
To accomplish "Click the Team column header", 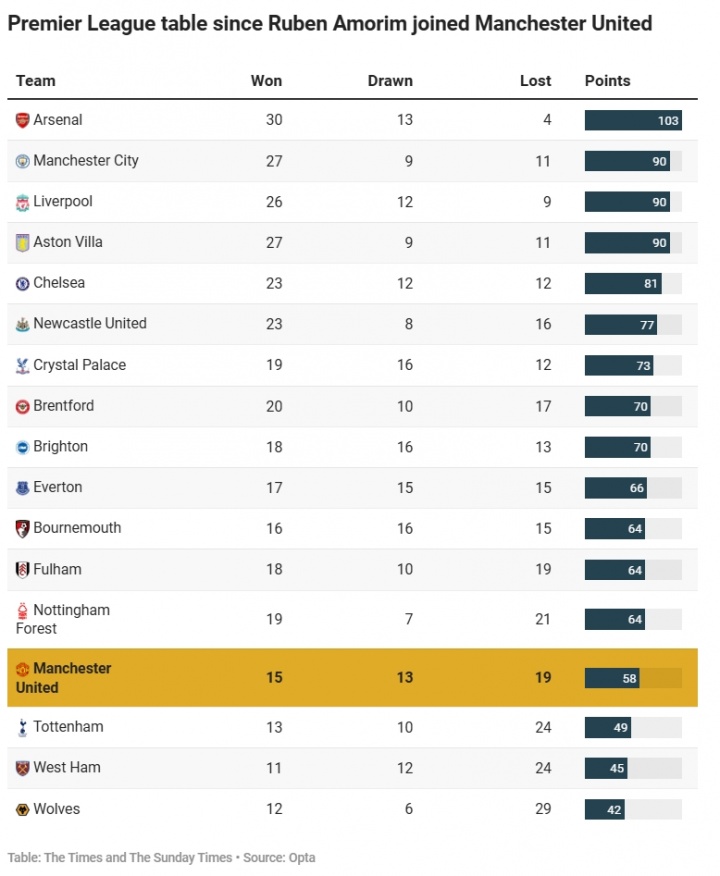I will point(36,81).
